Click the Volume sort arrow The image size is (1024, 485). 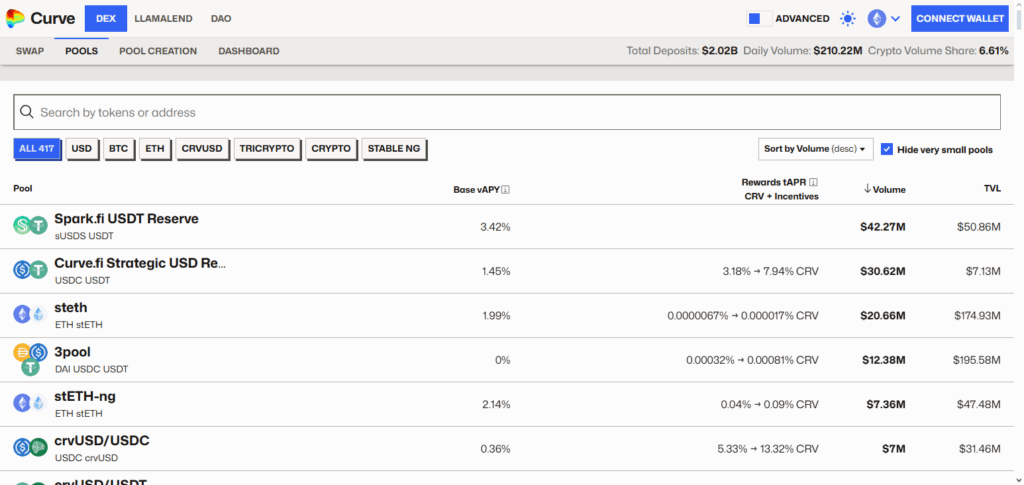coord(867,189)
